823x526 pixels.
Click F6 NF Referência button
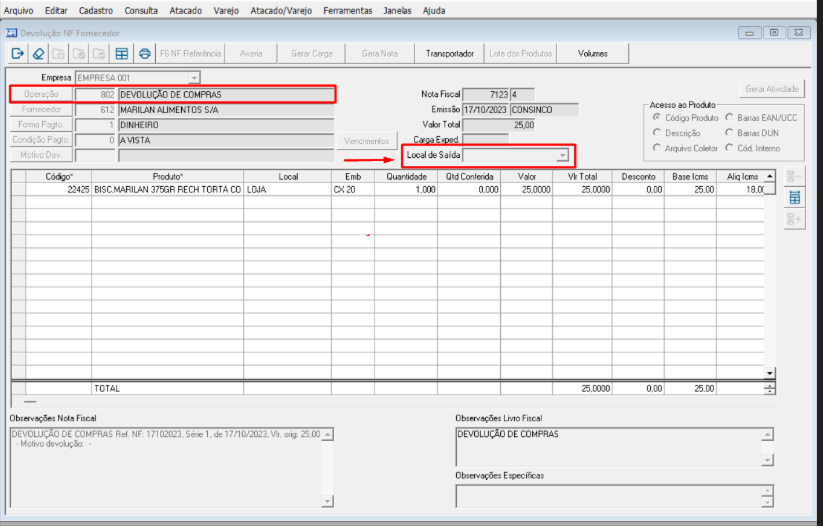(x=190, y=54)
